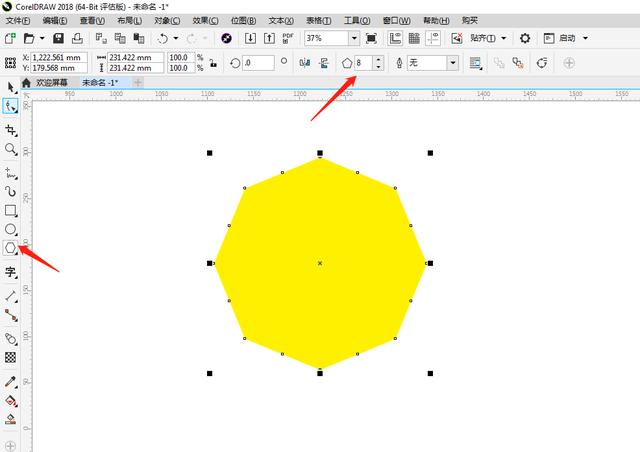Select the Color Eyedropper tool
The height and width of the screenshot is (452, 640).
coord(10,381)
